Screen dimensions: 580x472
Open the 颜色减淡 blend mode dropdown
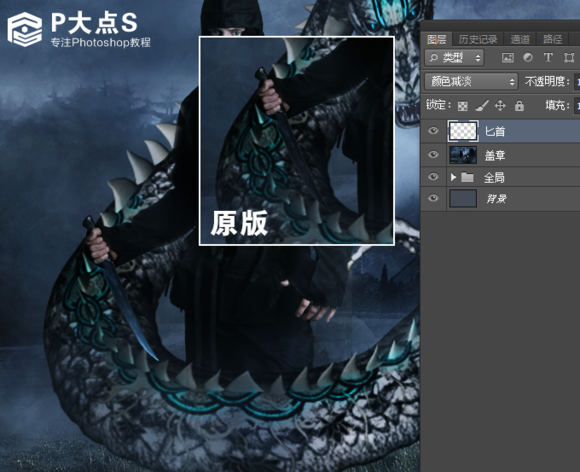click(x=471, y=81)
